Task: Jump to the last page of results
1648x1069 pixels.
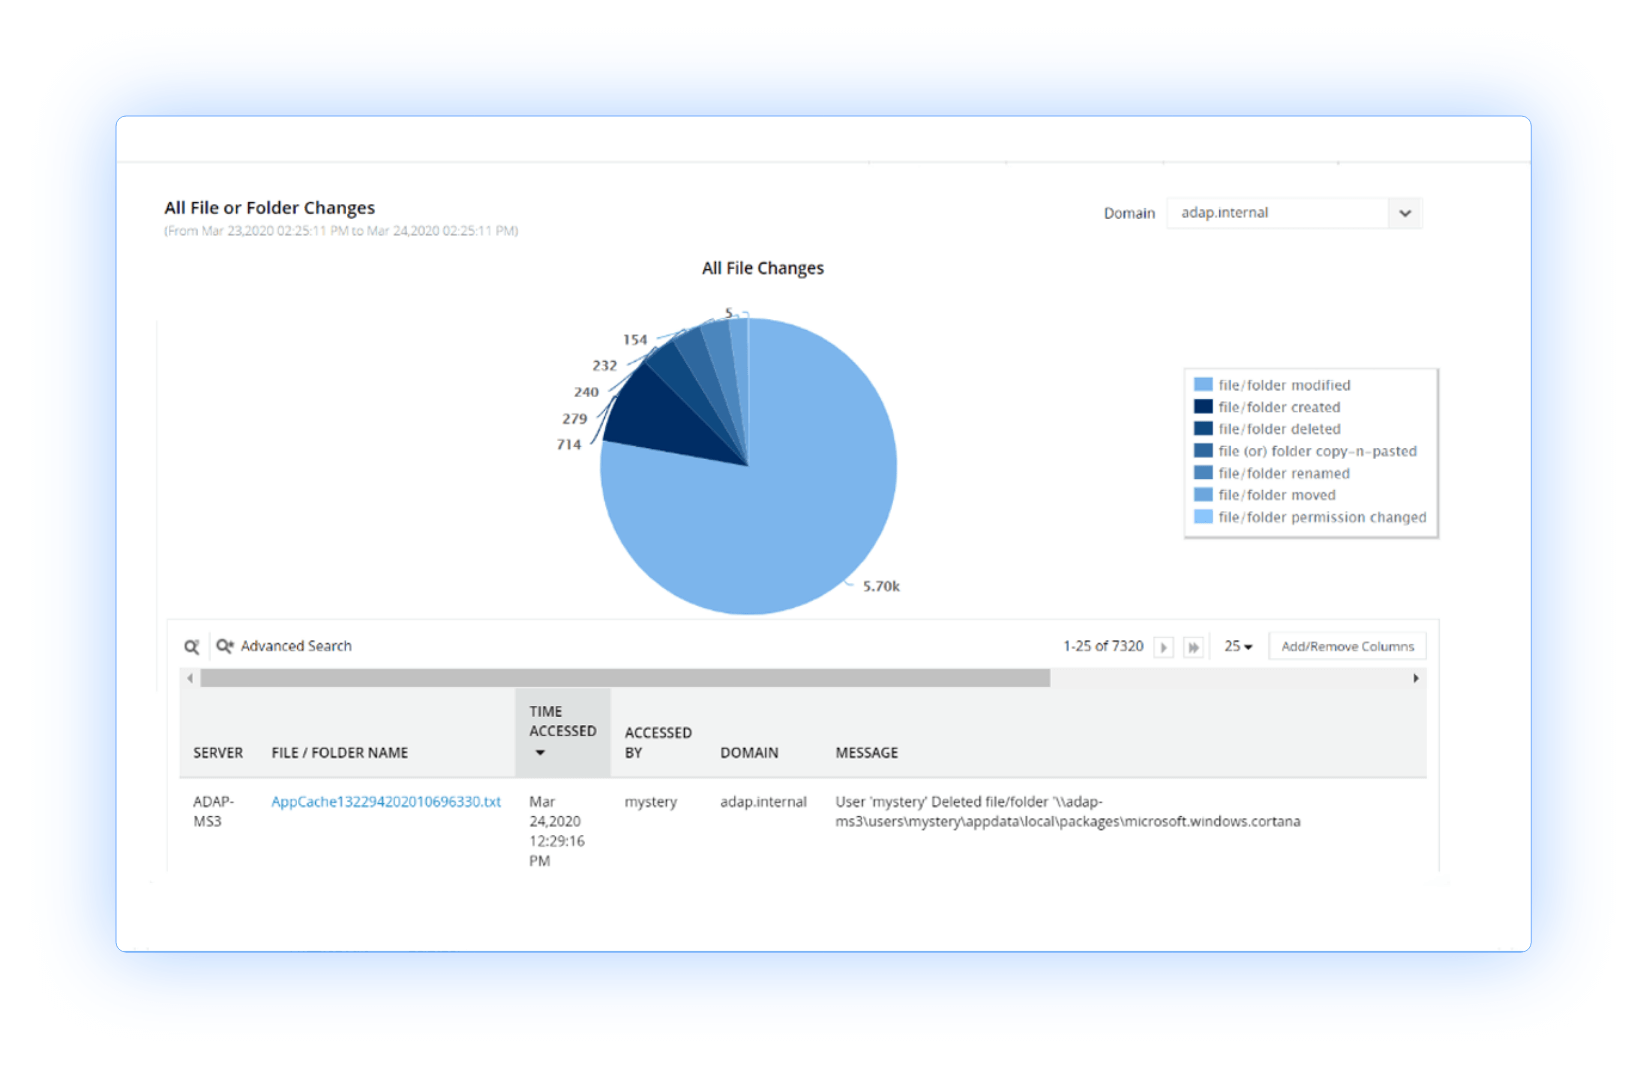Action: [1194, 647]
